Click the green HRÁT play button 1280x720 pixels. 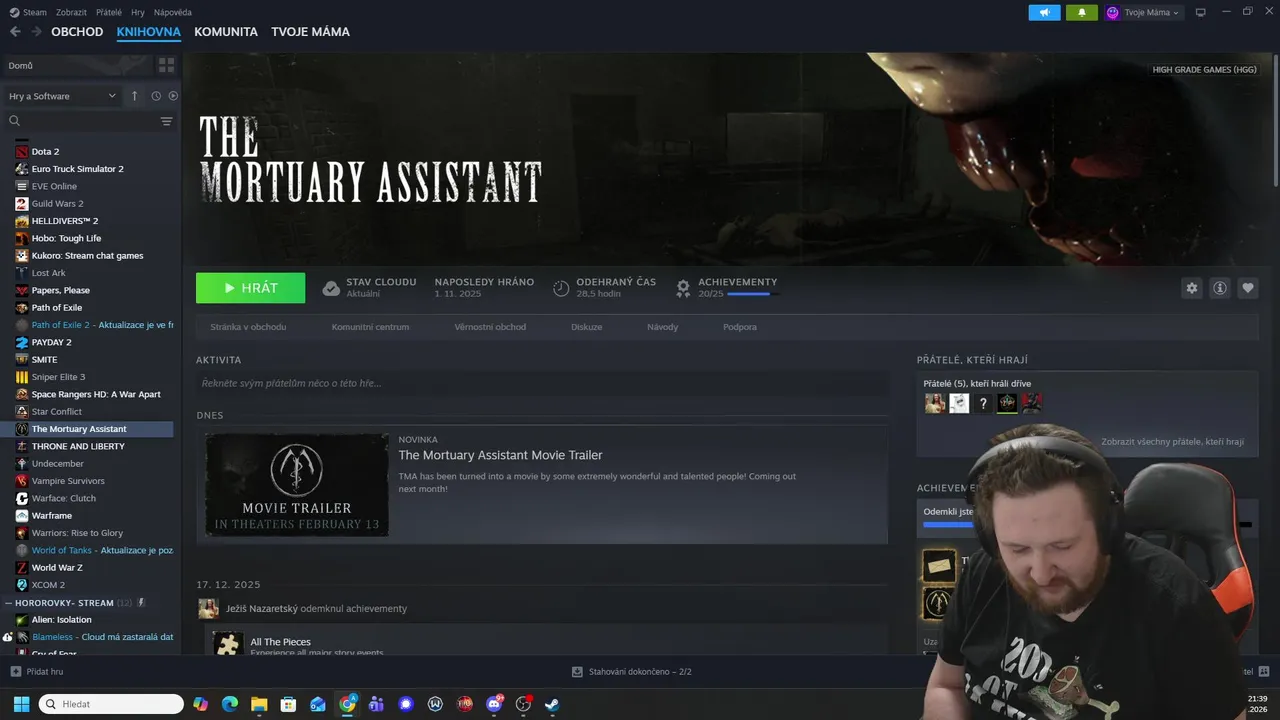(x=250, y=288)
